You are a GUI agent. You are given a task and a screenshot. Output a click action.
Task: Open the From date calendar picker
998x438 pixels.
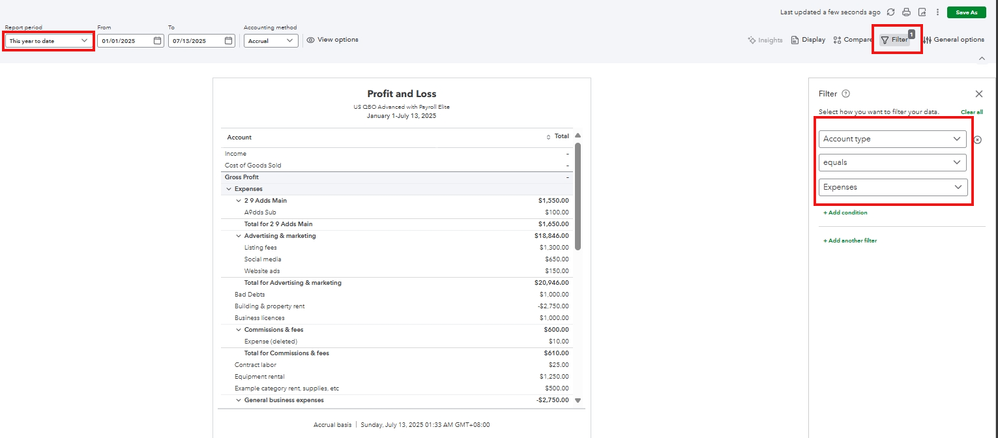[157, 41]
